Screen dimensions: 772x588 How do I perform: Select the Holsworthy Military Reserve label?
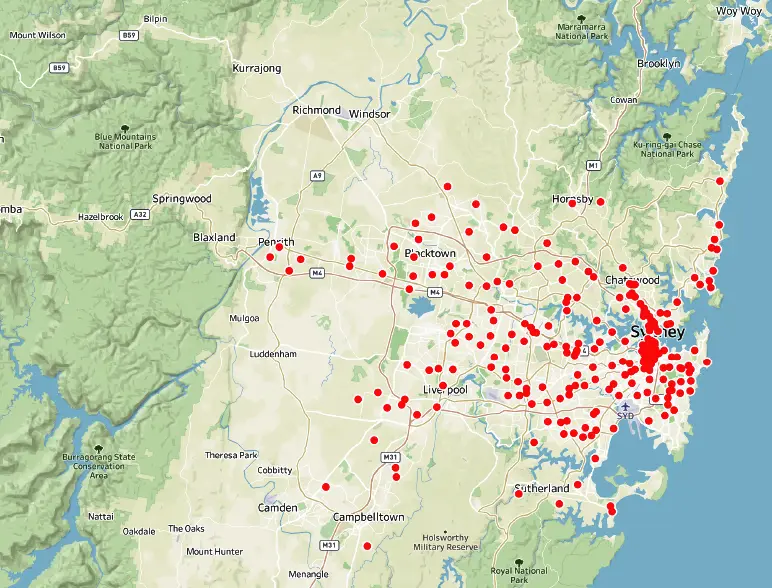click(445, 542)
